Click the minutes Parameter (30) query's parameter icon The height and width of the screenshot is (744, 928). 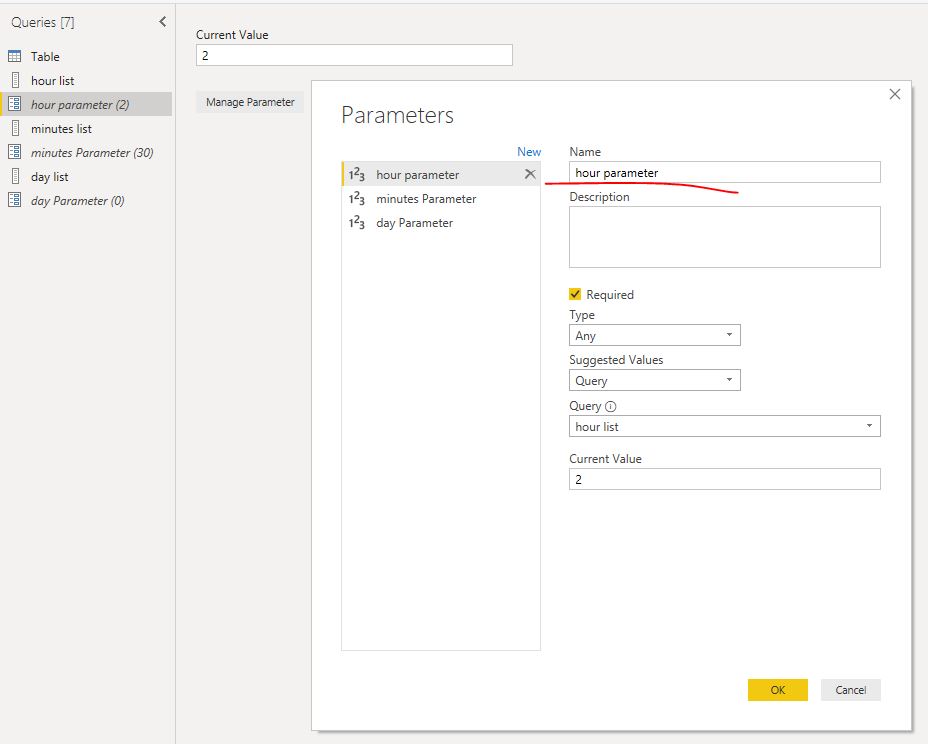click(x=15, y=152)
